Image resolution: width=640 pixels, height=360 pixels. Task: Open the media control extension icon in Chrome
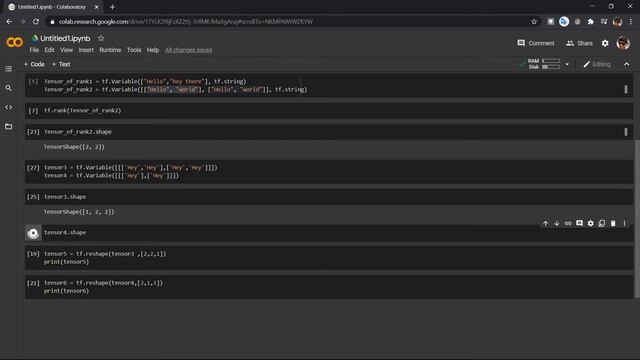click(604, 22)
